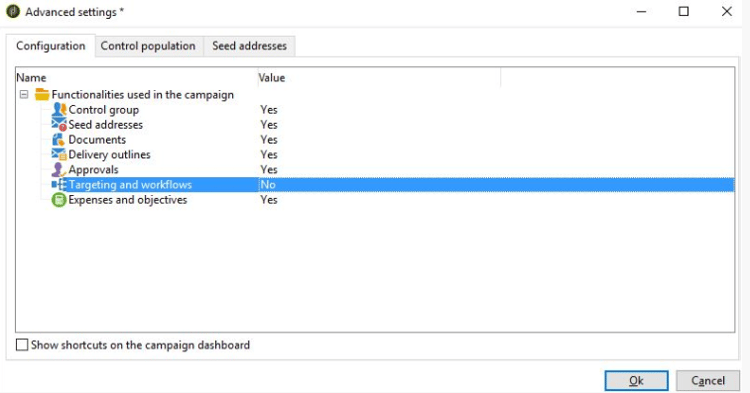This screenshot has width=750, height=393.
Task: Confirm settings with the Ok button
Action: tap(636, 381)
